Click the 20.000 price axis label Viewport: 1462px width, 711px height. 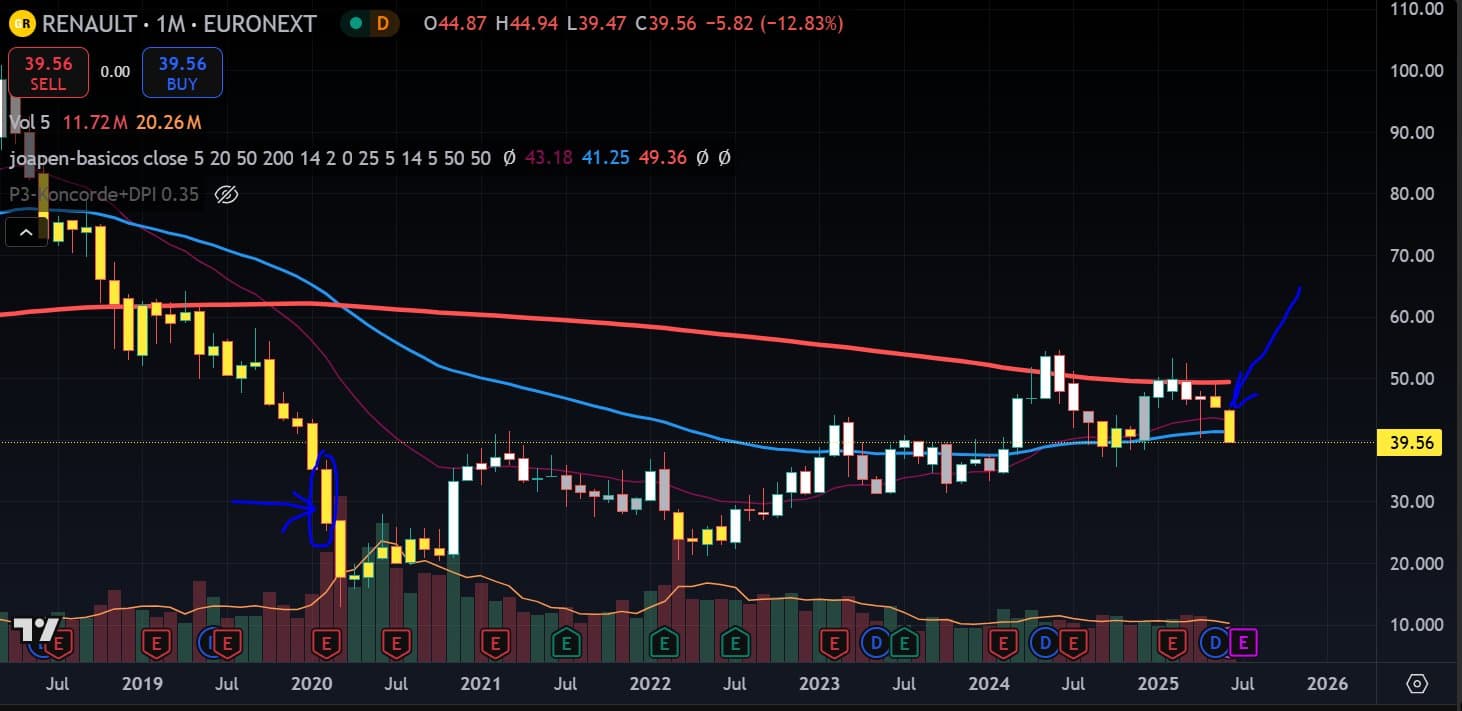(x=1415, y=564)
